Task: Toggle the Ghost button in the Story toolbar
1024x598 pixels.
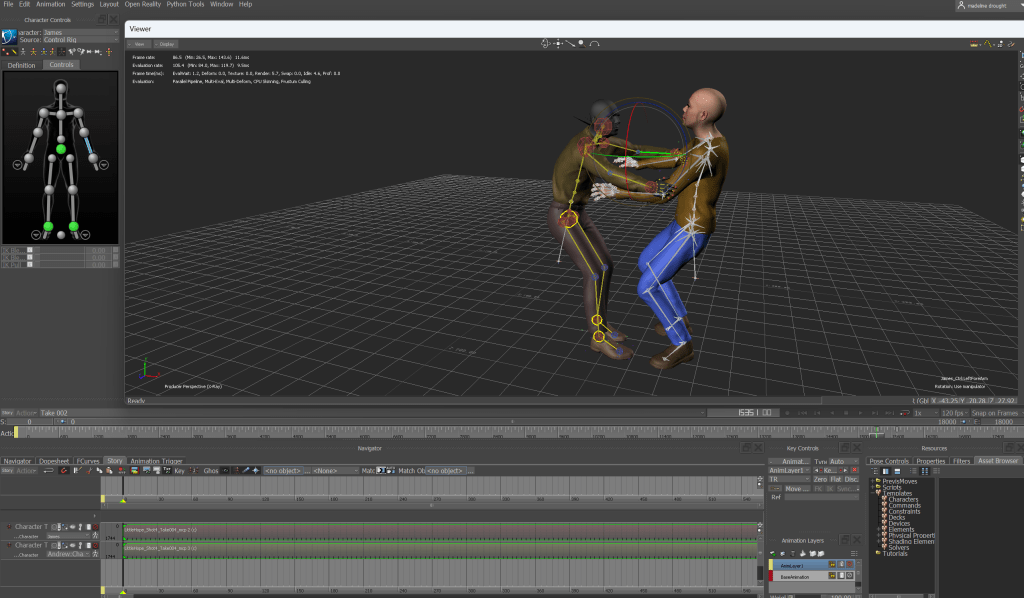Action: [210, 470]
